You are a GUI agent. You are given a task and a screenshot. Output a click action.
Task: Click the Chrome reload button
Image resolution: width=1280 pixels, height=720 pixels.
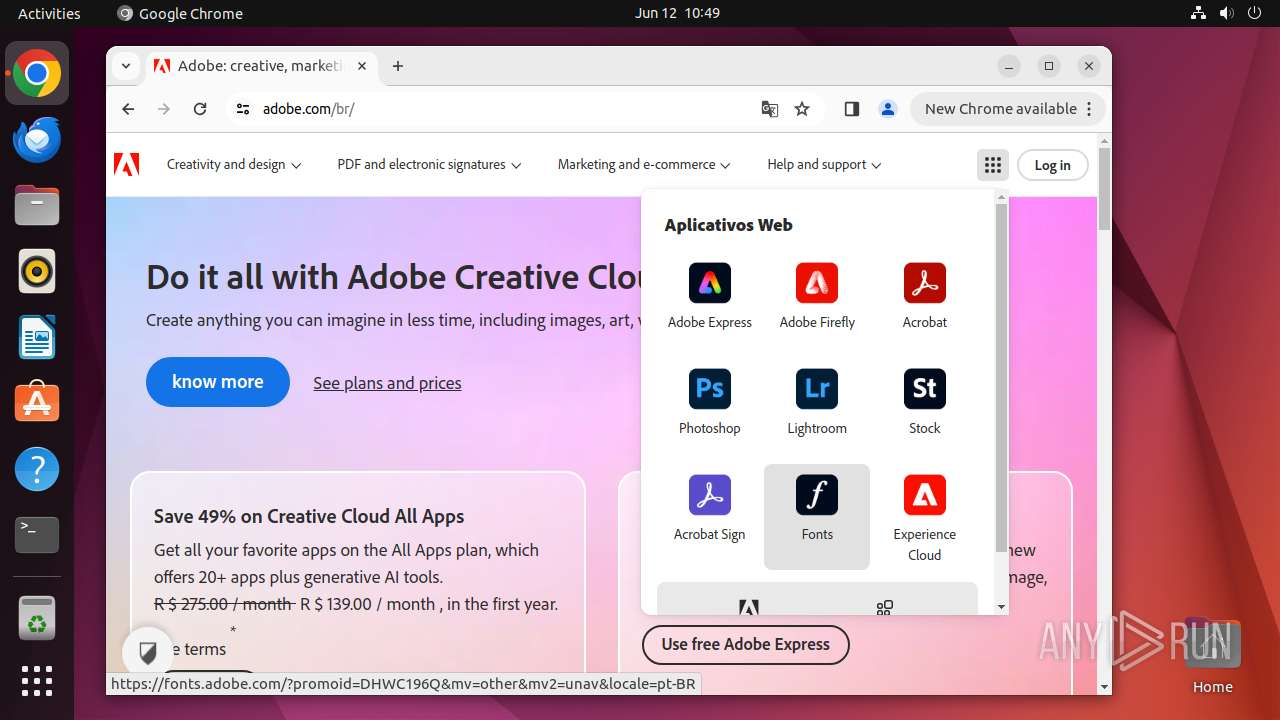[200, 109]
